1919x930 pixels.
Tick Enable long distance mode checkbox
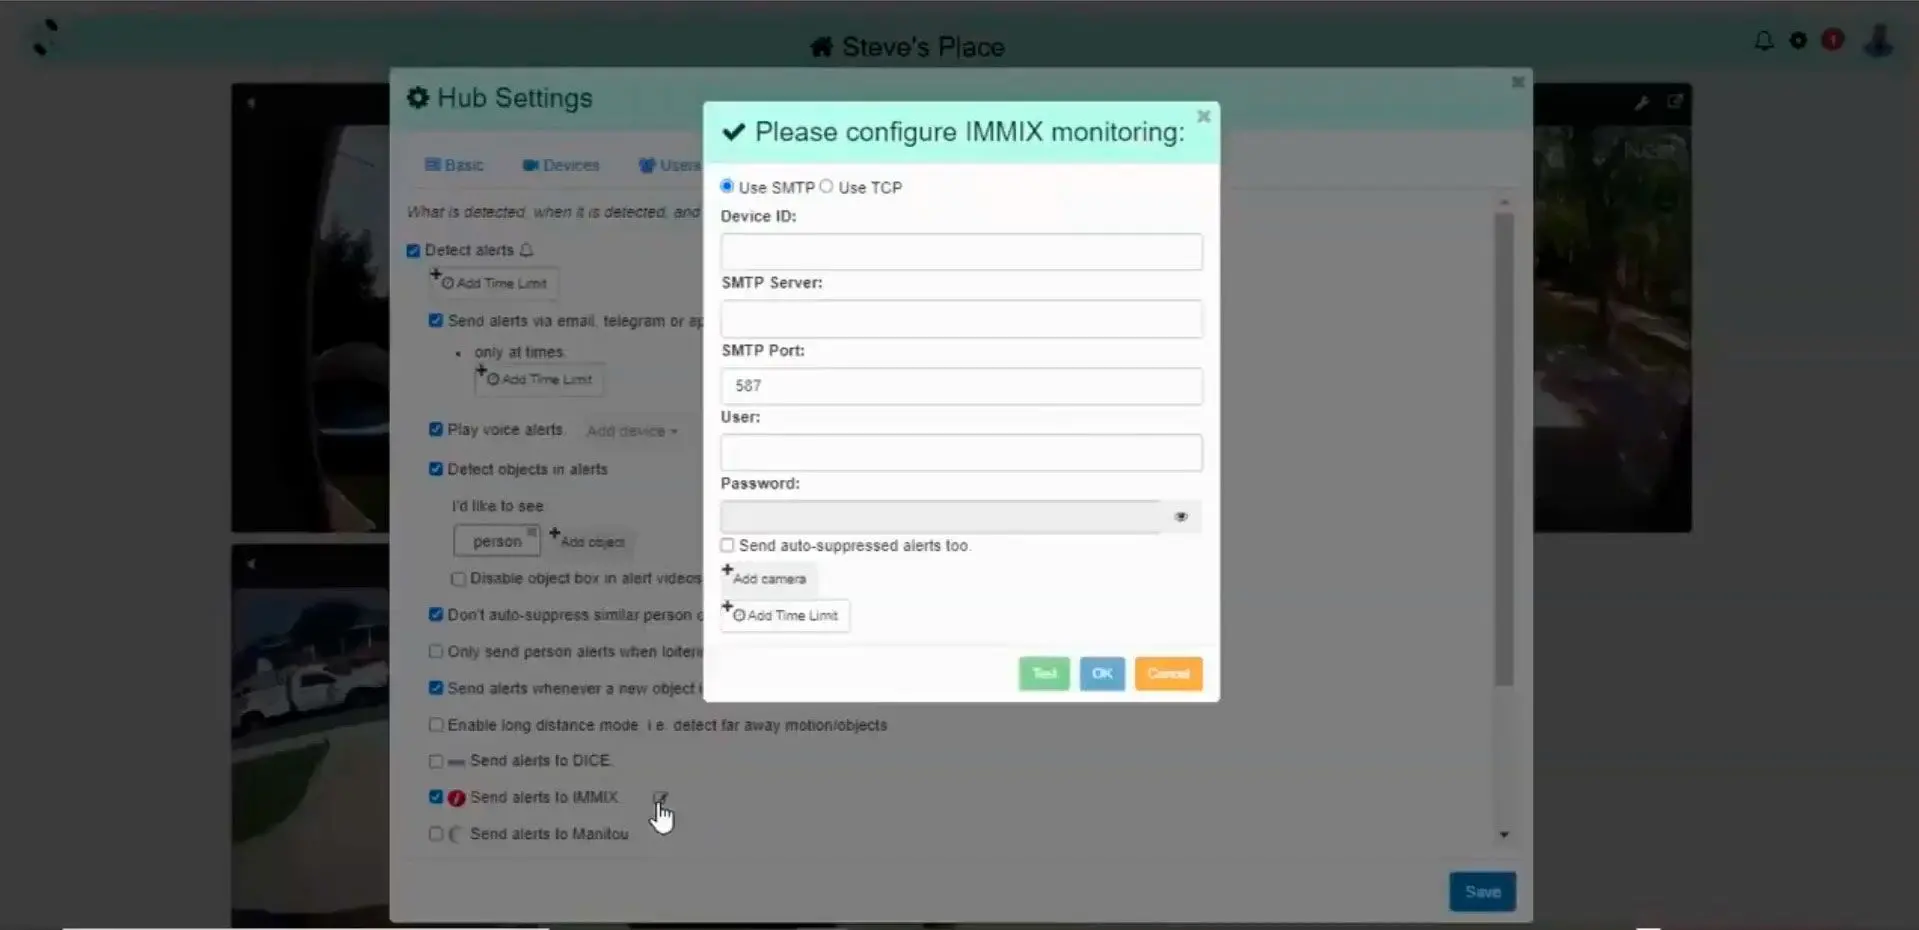click(x=436, y=725)
